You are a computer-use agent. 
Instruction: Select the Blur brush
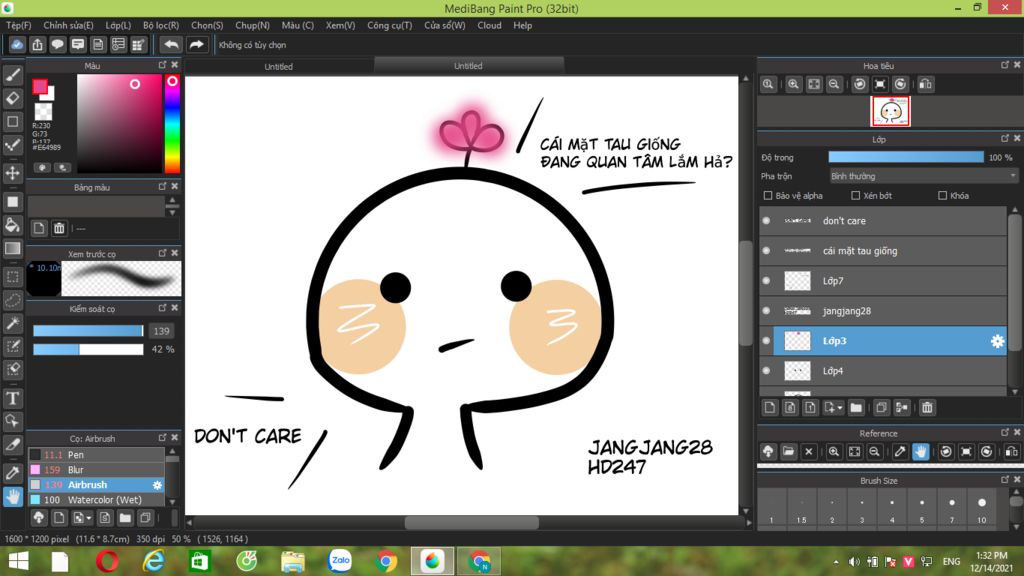click(96, 470)
